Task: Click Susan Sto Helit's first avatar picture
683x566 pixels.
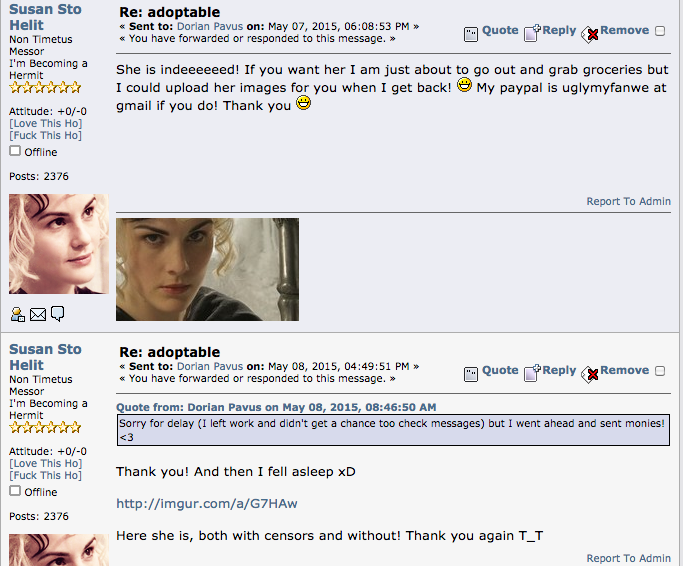Action: [x=59, y=244]
